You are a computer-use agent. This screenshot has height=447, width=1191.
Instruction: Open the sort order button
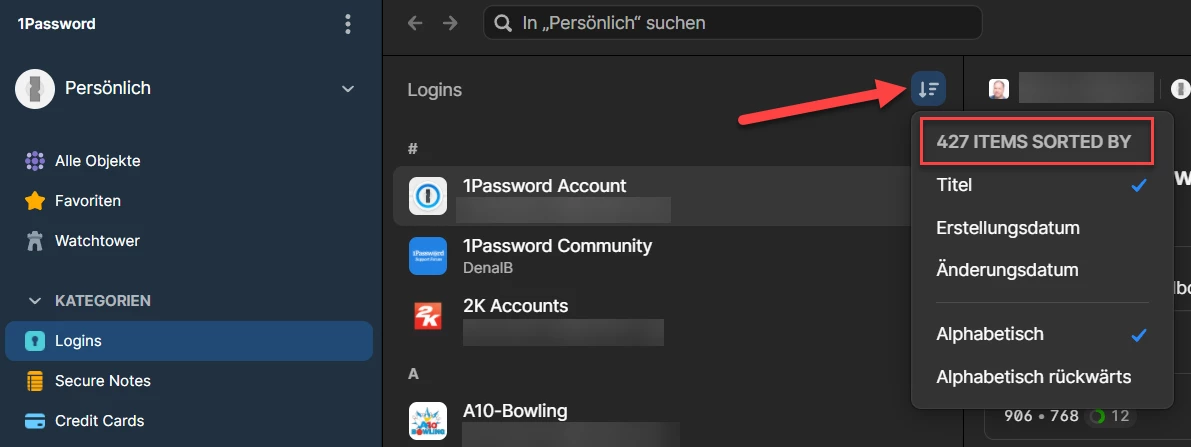pos(928,89)
